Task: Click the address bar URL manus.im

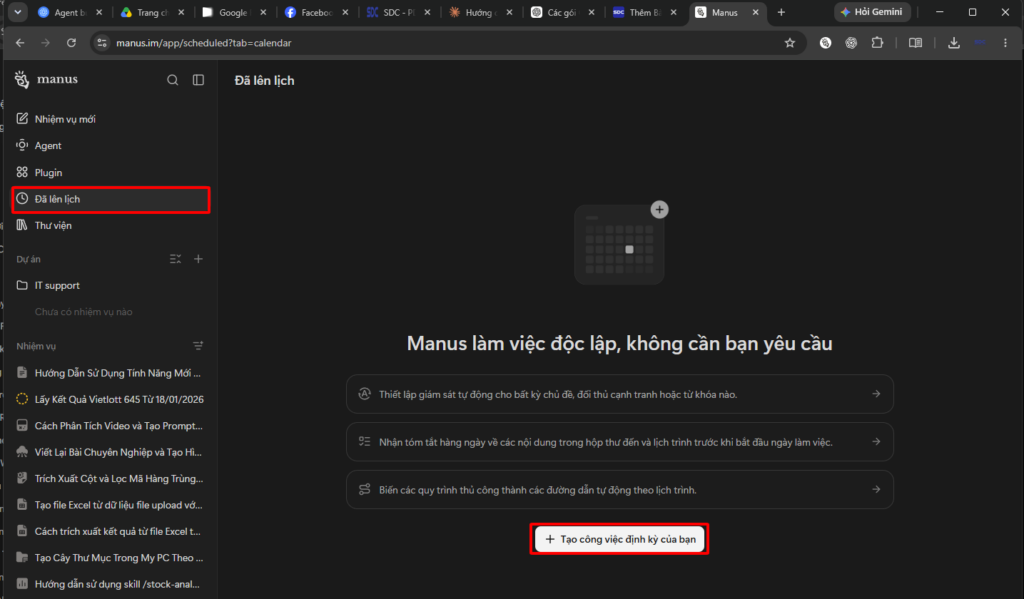Action: (204, 43)
